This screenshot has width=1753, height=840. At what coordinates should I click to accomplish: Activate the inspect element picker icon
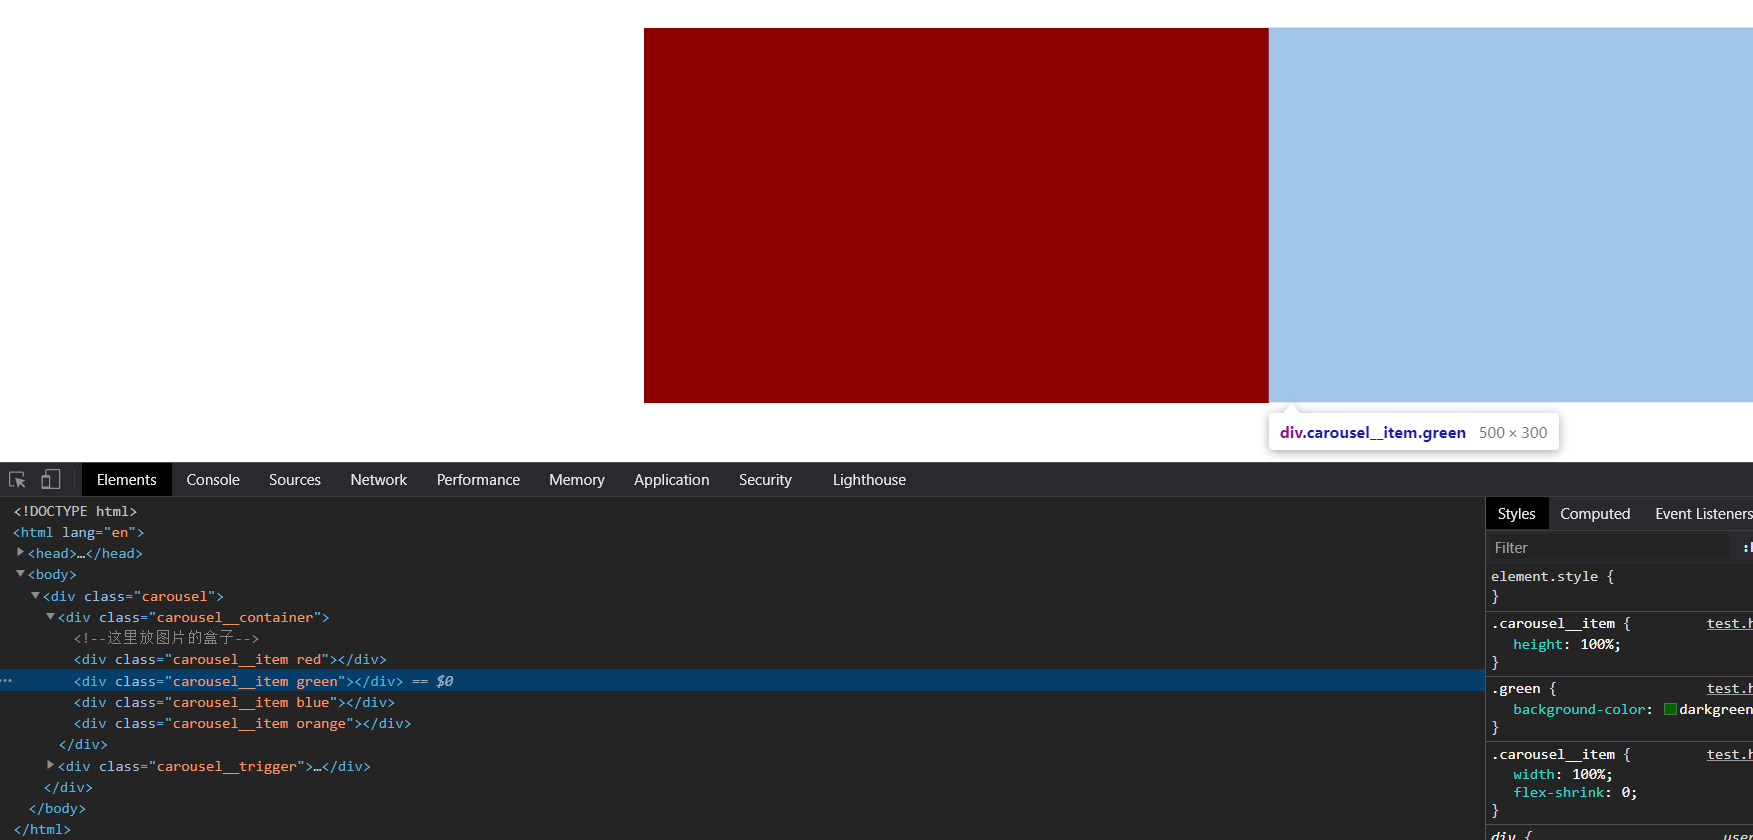click(x=17, y=480)
